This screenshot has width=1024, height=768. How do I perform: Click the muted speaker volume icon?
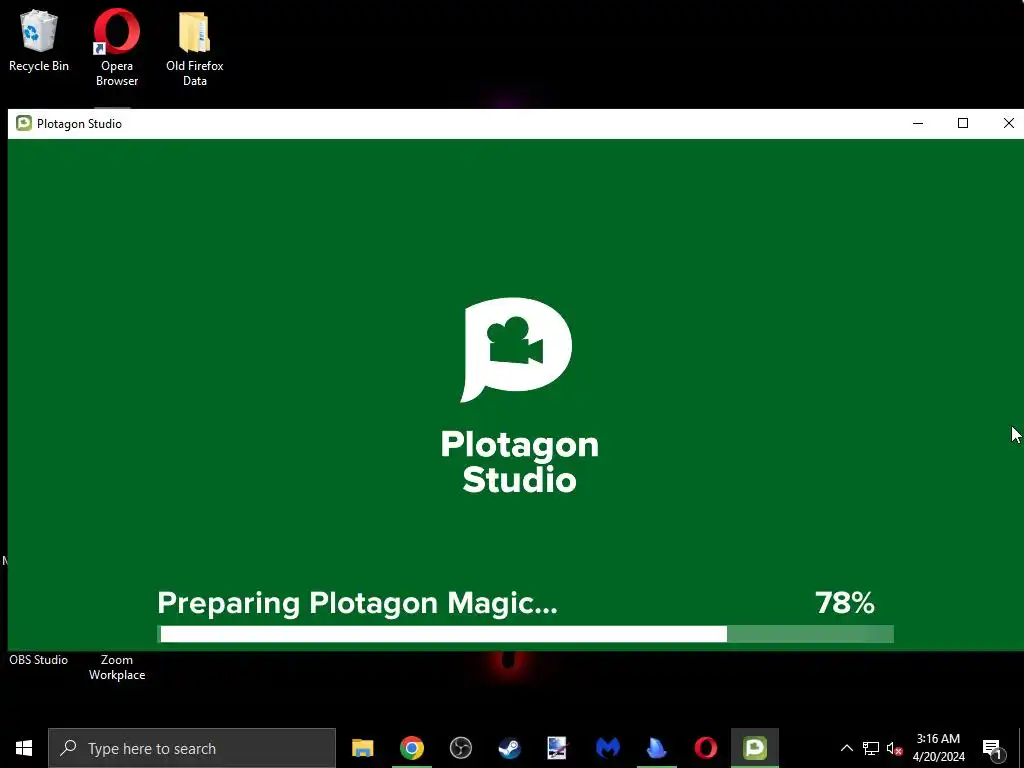894,748
